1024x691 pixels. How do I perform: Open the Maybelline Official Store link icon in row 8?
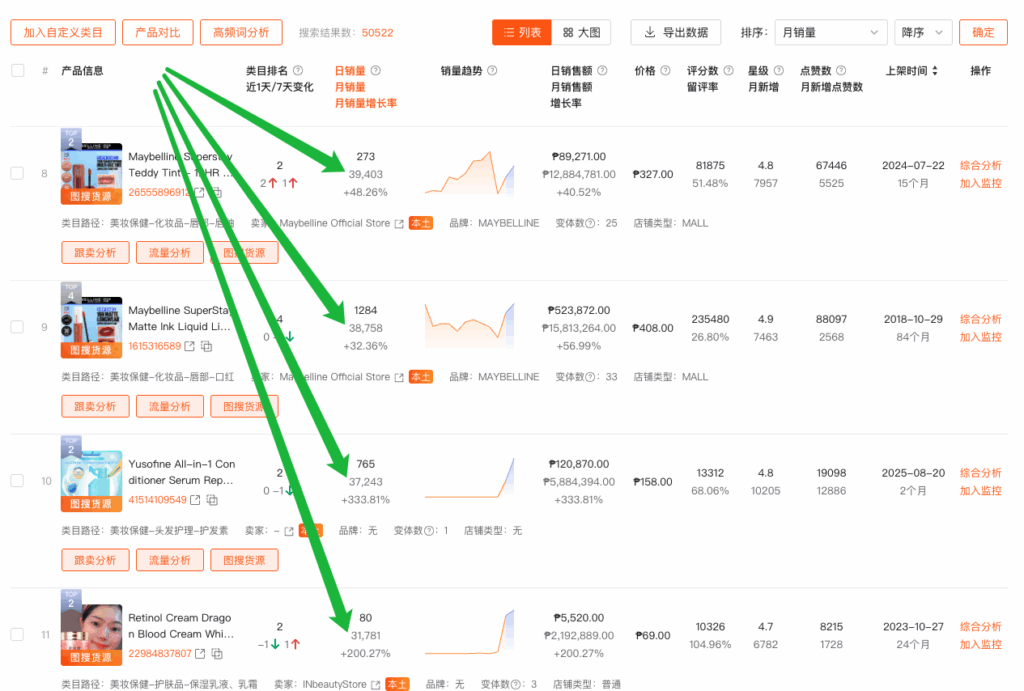[x=400, y=223]
